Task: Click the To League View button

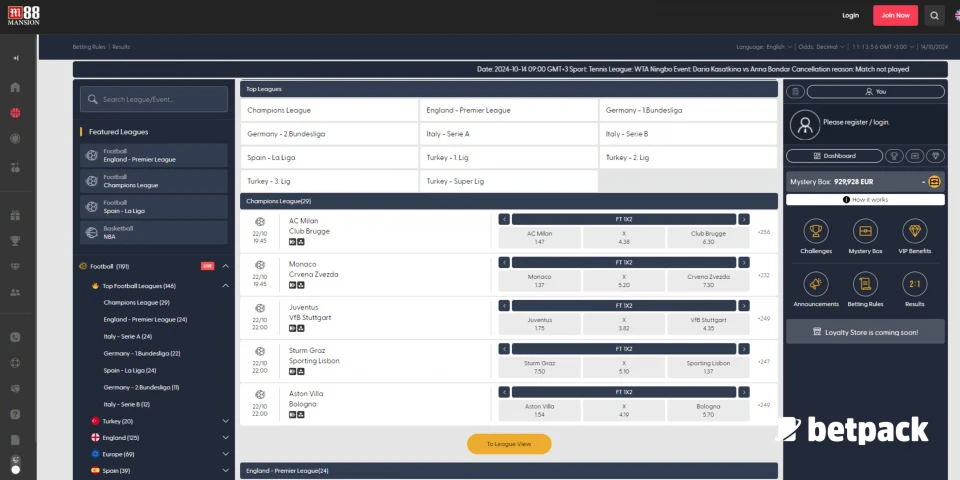Action: 509,444
